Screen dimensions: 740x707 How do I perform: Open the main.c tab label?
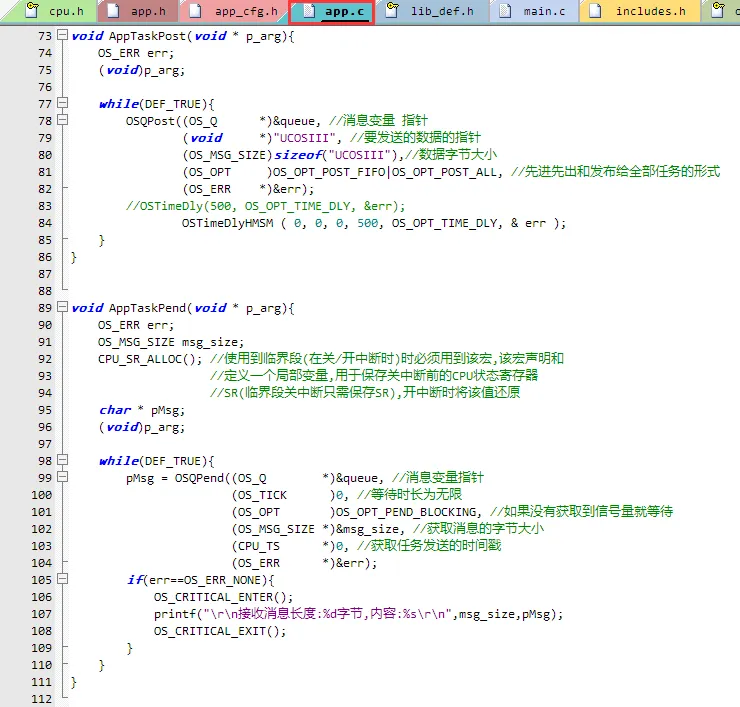point(544,12)
